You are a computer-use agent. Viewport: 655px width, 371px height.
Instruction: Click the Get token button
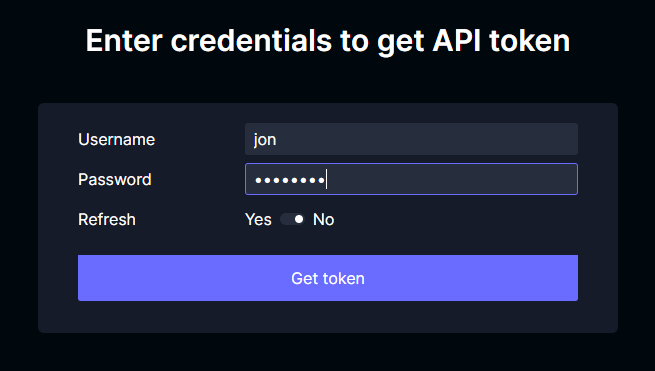328,278
